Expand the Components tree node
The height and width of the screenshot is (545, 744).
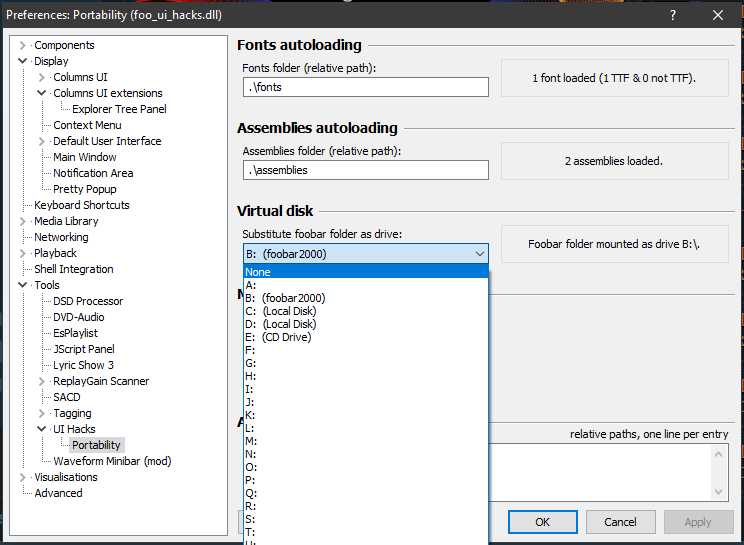(x=22, y=46)
